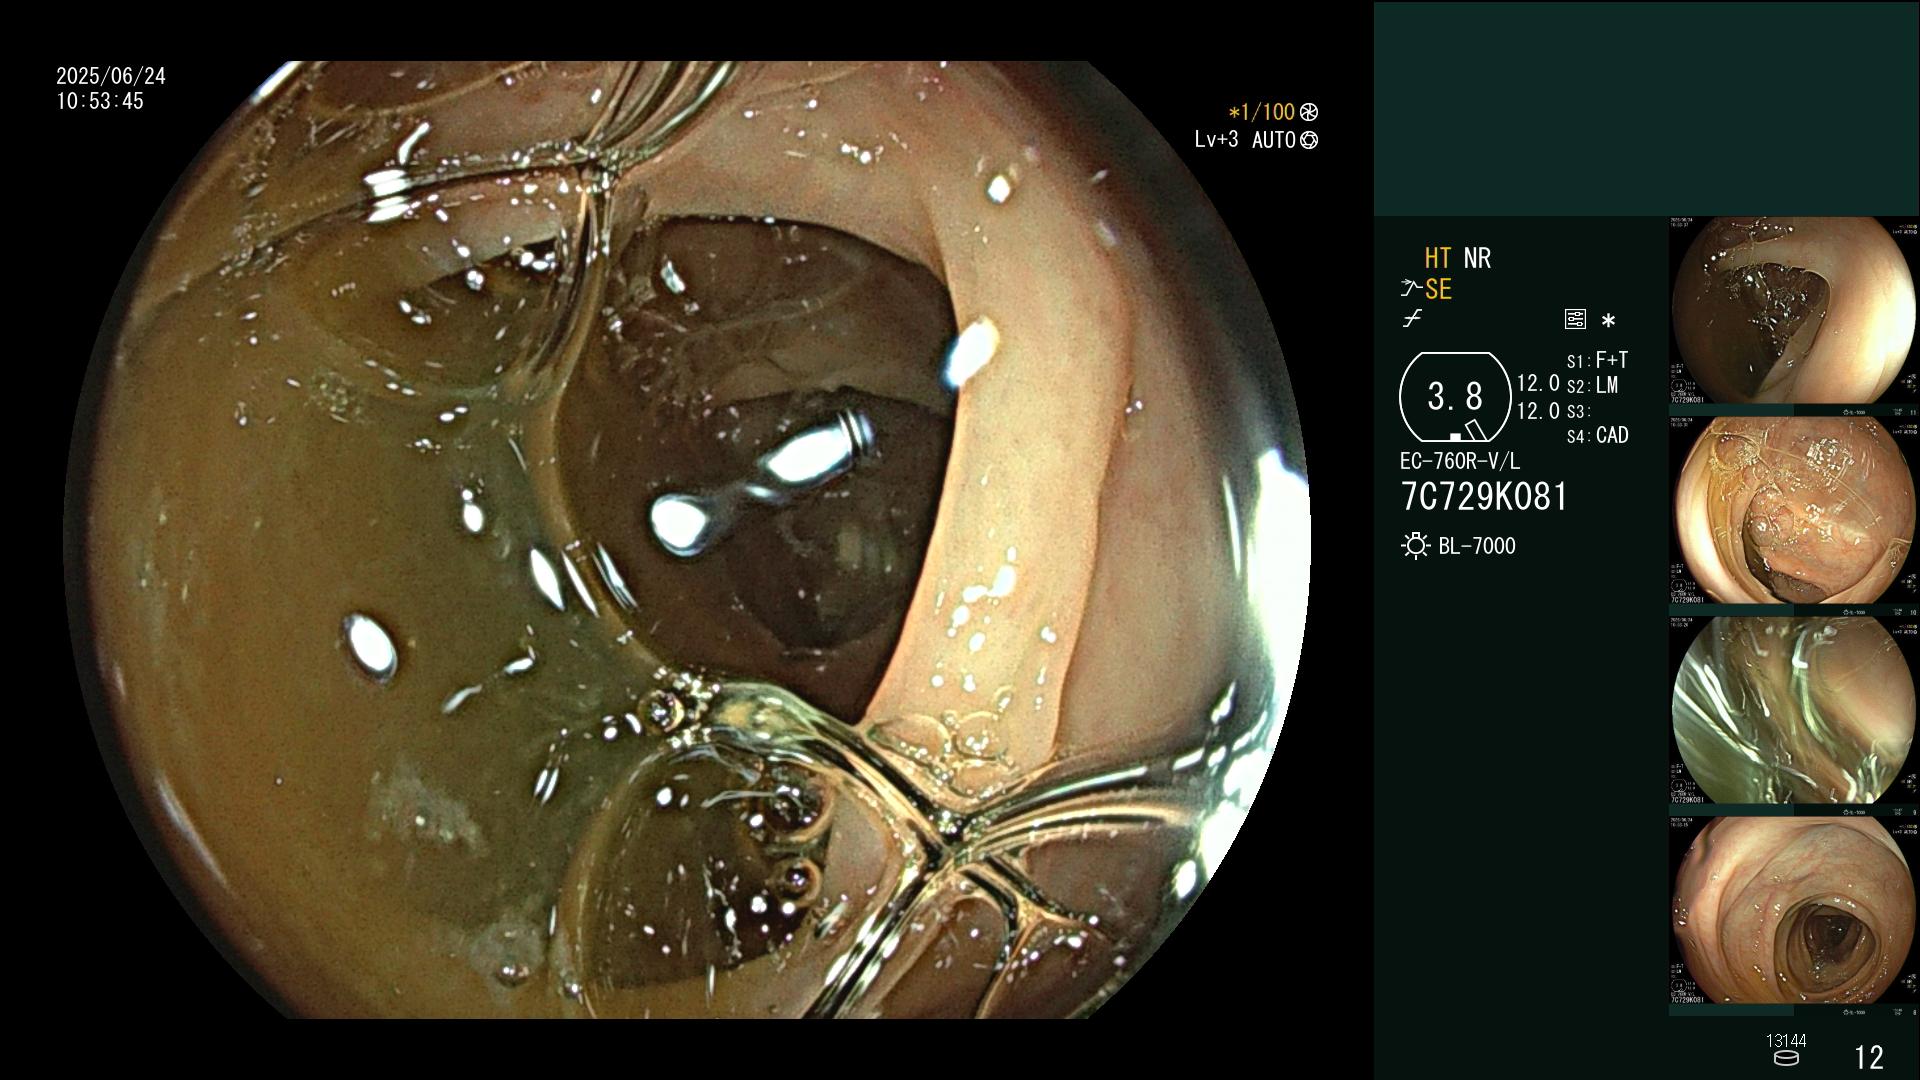Click the BL-7000 light source label
Screen dimensions: 1920x1080
pyautogui.click(x=1477, y=546)
